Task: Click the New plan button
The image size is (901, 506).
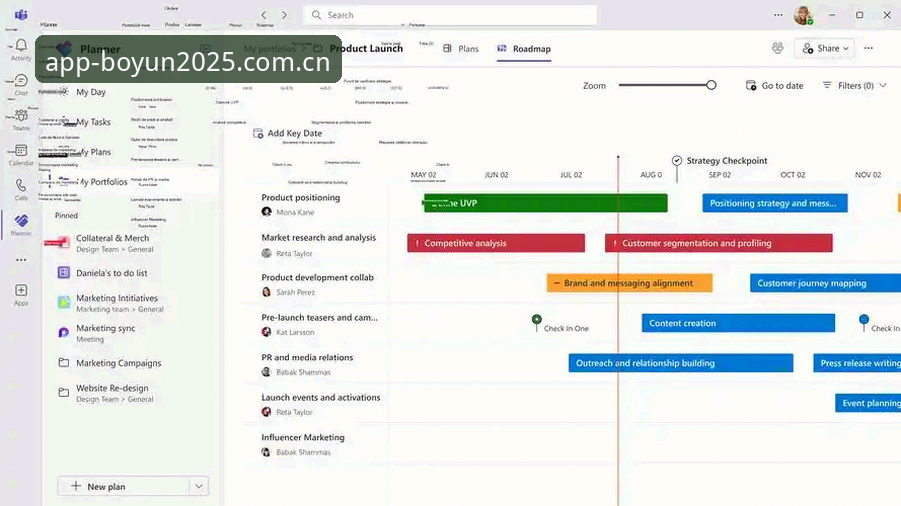Action: (124, 486)
